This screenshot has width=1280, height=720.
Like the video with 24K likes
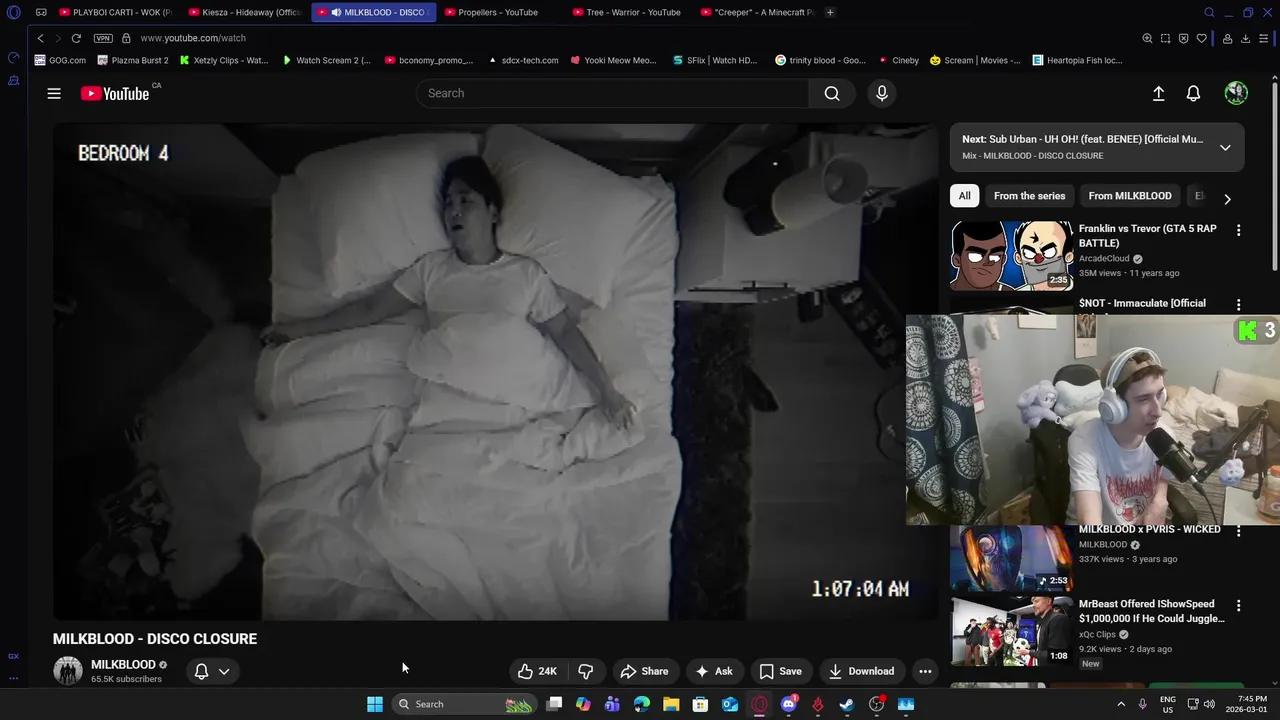click(537, 671)
